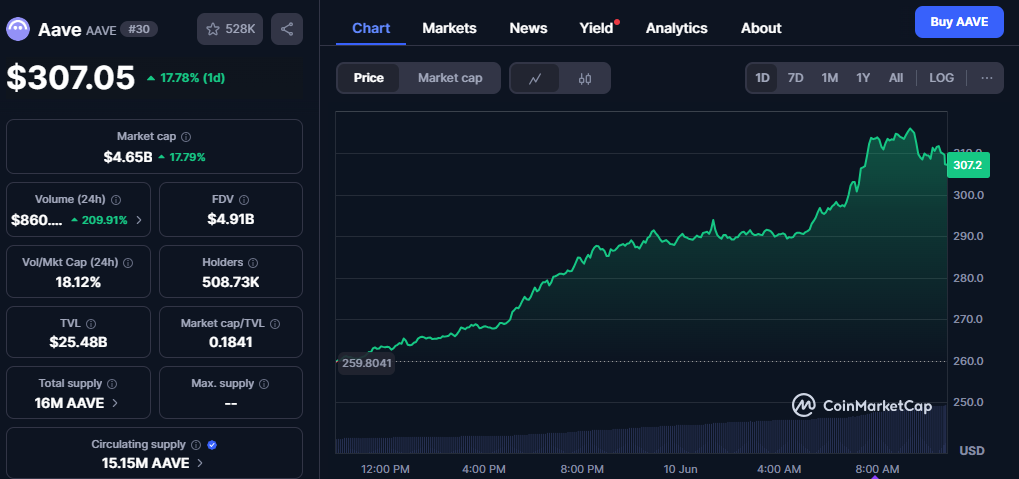Open the Markets tab
Screen dimensions: 1019x479
[x=449, y=29]
